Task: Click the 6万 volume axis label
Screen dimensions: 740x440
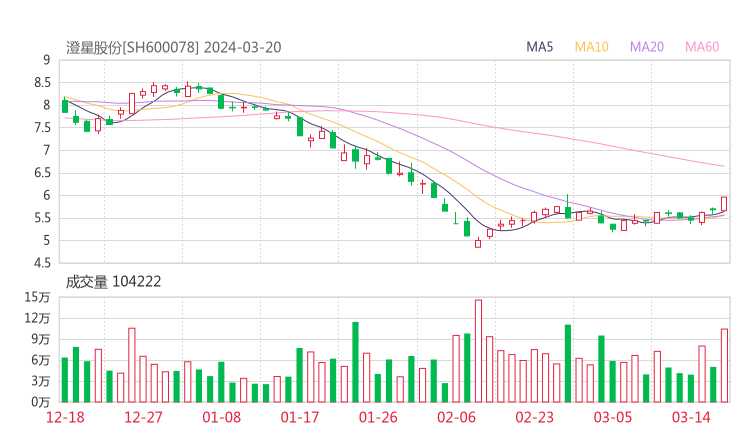Action: [41, 360]
